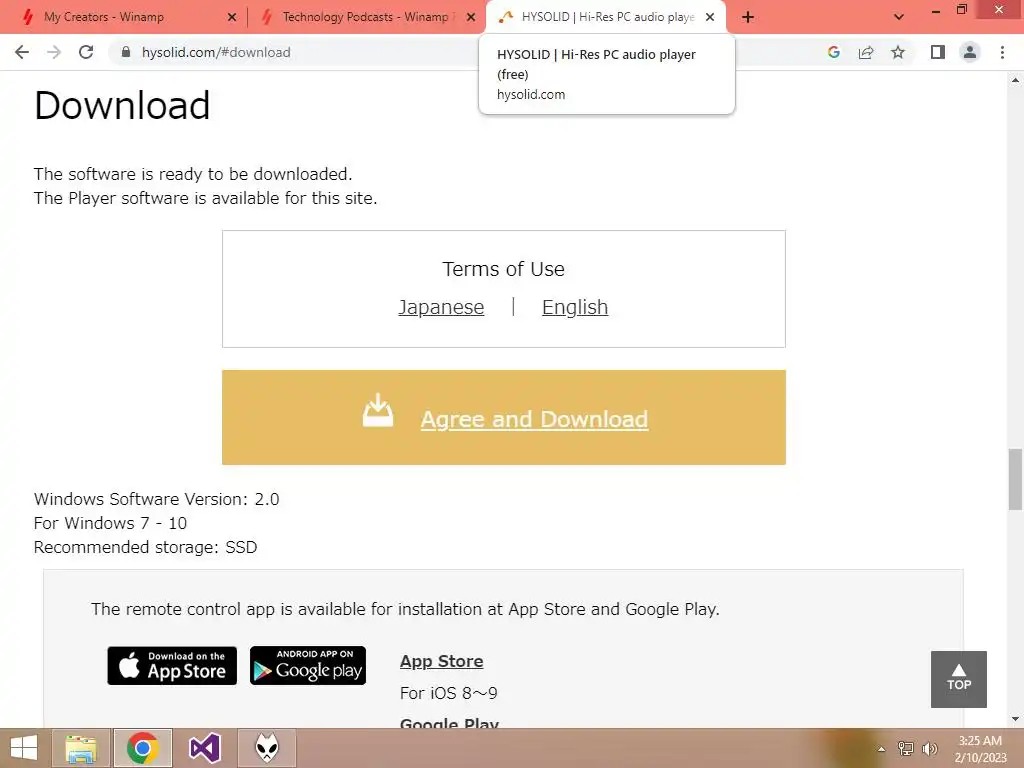Share this page icon
The height and width of the screenshot is (768, 1024).
tap(866, 52)
